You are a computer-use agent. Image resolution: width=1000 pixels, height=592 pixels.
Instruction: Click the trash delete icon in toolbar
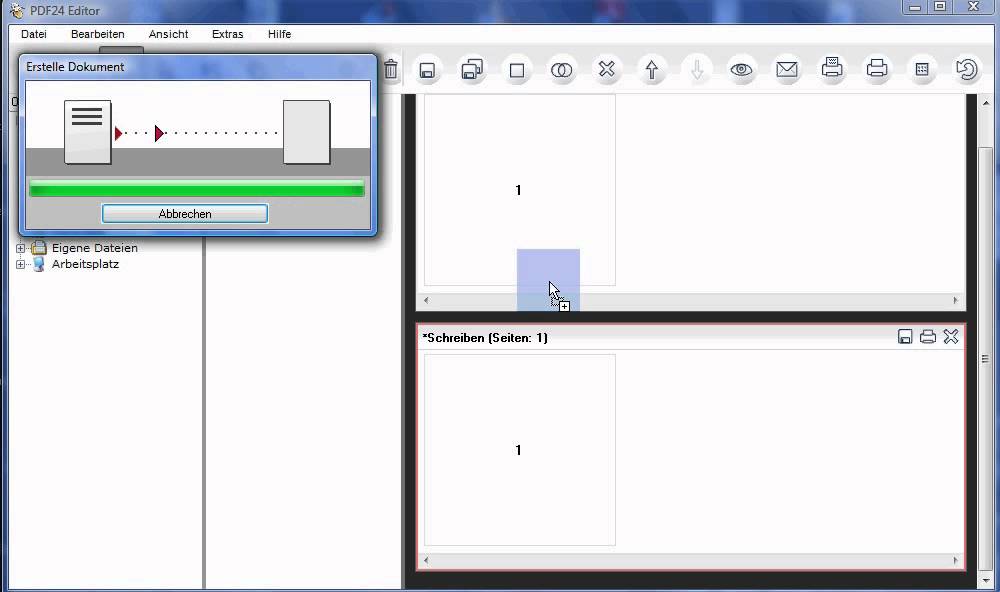click(391, 69)
